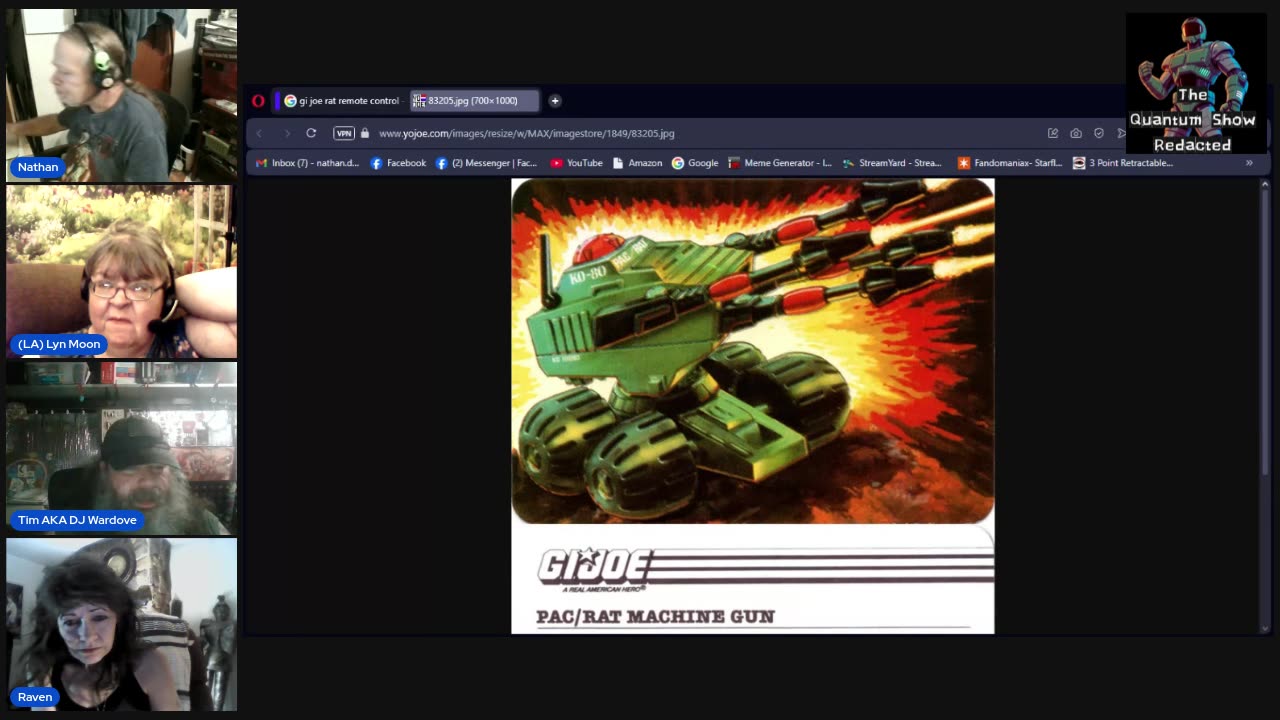Click the Raven name label
Viewport: 1280px width, 720px height.
tap(35, 697)
